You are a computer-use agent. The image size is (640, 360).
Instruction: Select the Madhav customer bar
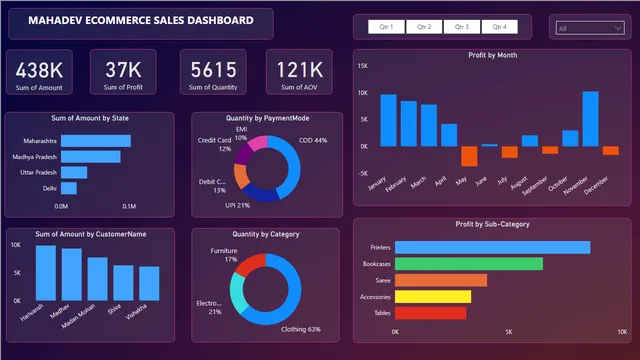pos(72,275)
